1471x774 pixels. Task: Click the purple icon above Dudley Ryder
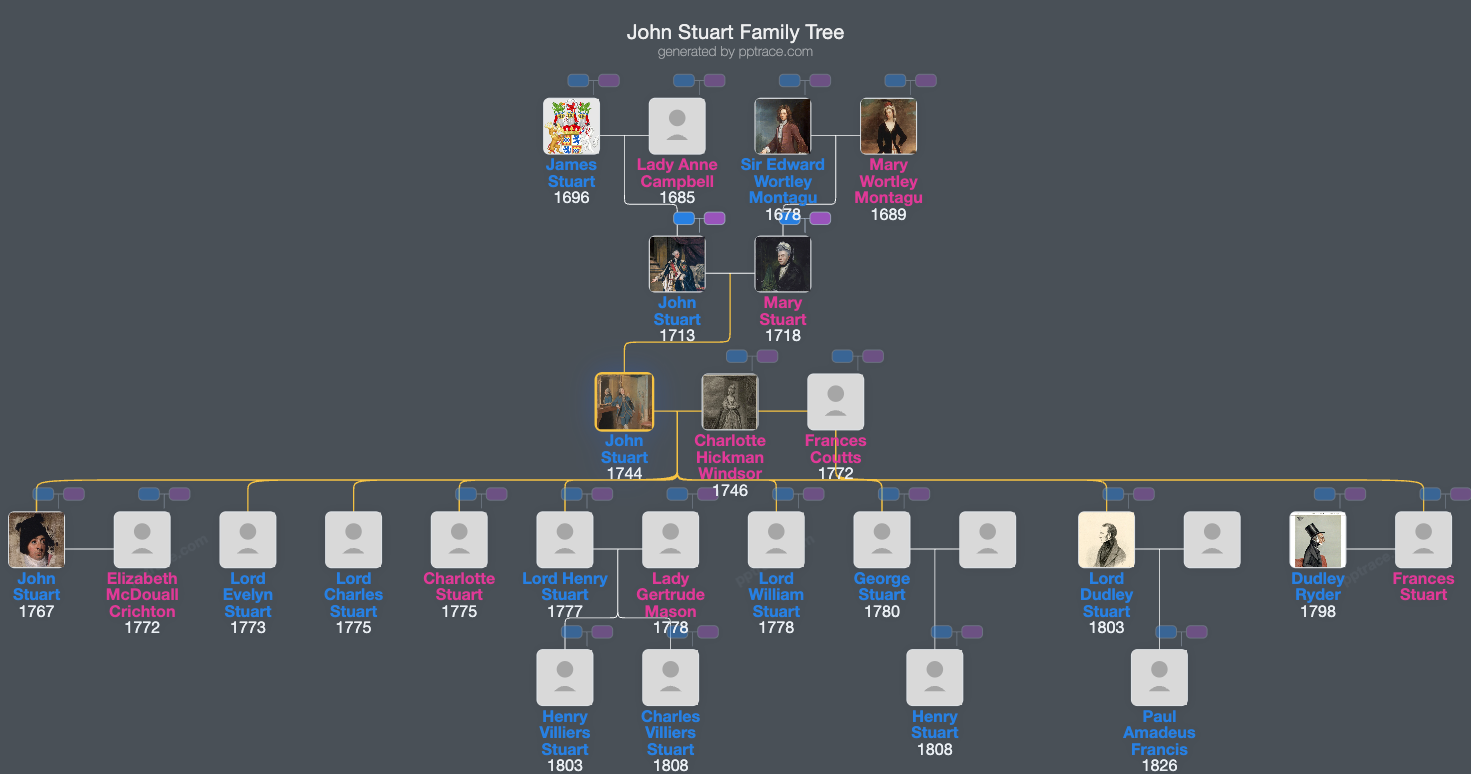point(1353,492)
